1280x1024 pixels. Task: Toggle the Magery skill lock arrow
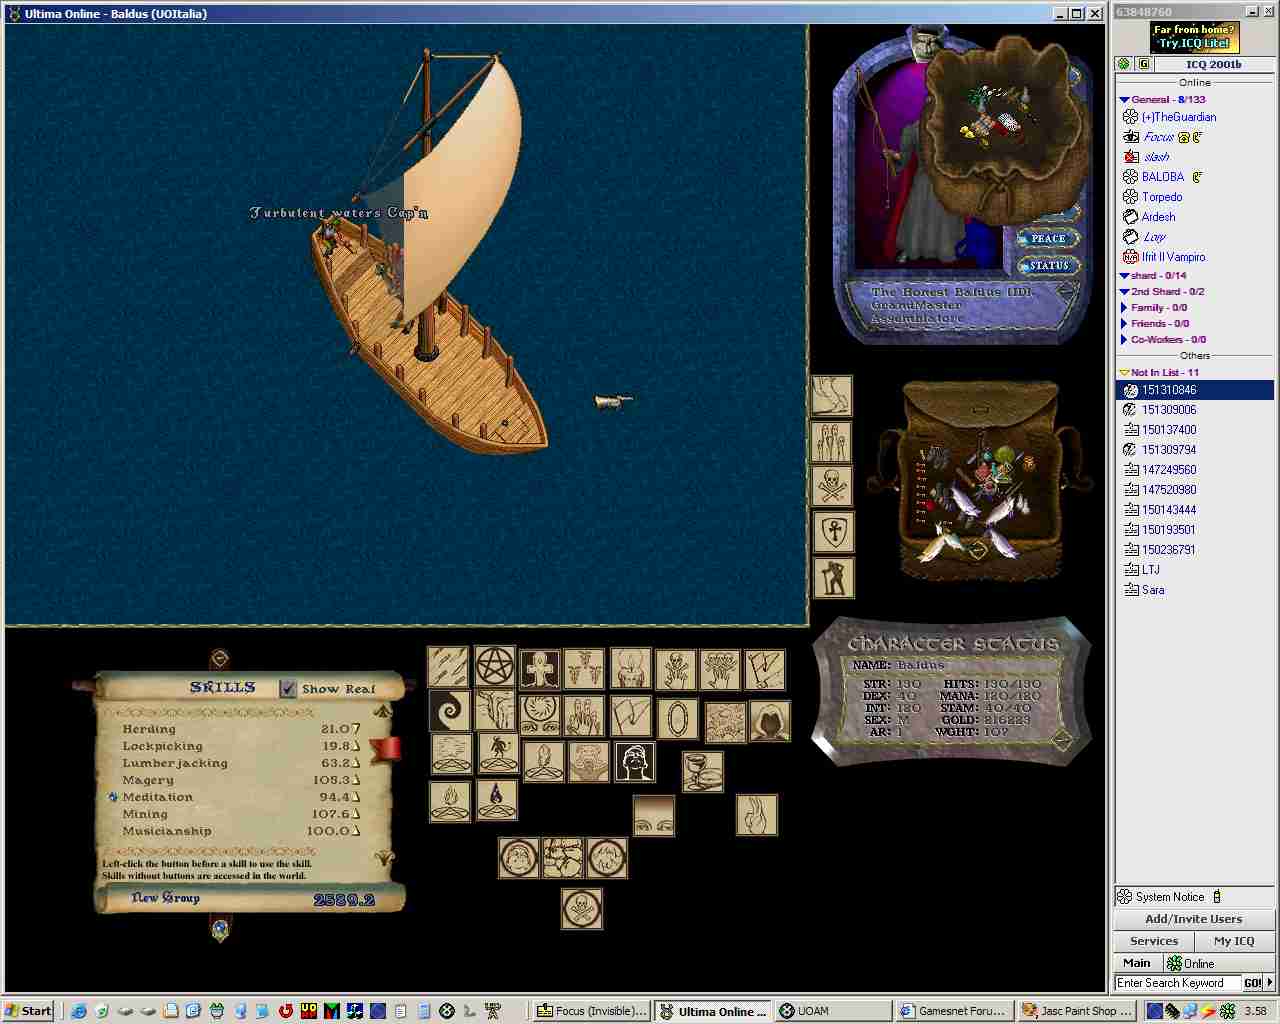pos(355,780)
